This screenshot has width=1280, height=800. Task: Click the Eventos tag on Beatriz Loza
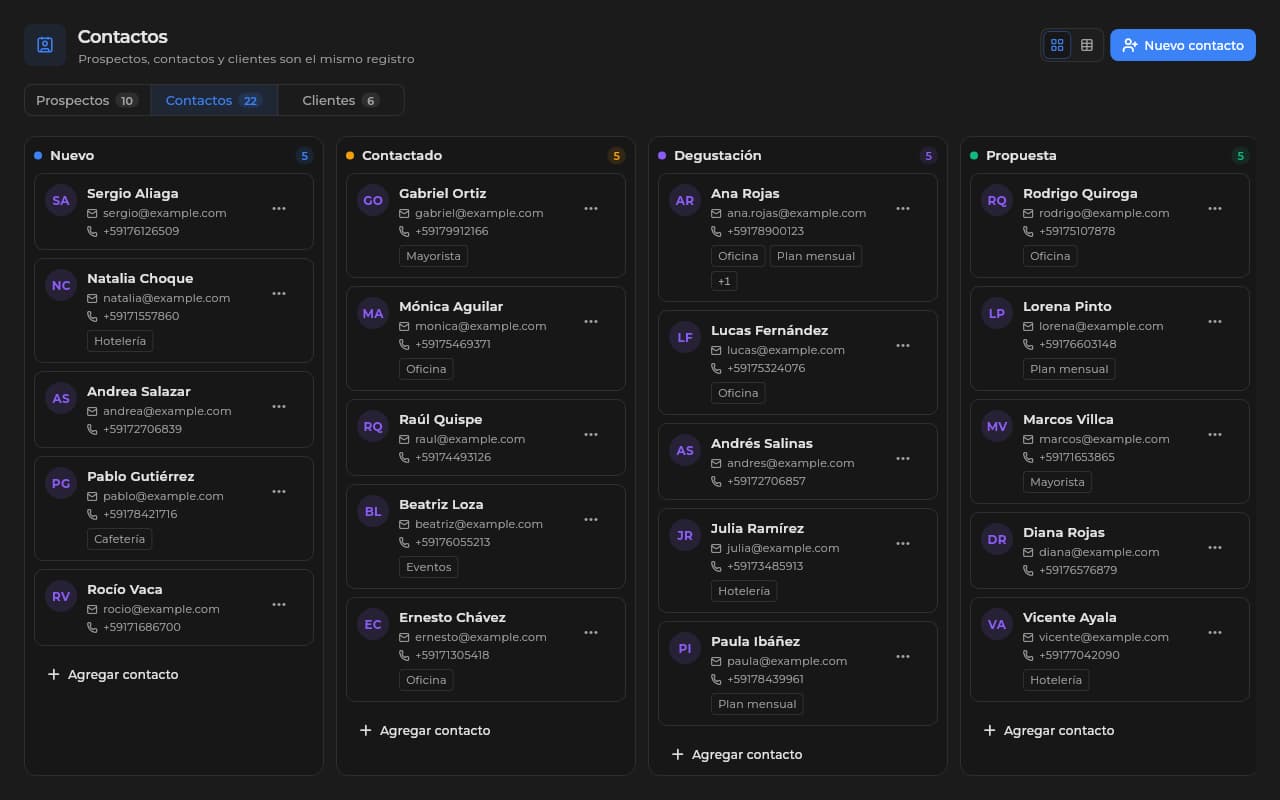click(428, 567)
